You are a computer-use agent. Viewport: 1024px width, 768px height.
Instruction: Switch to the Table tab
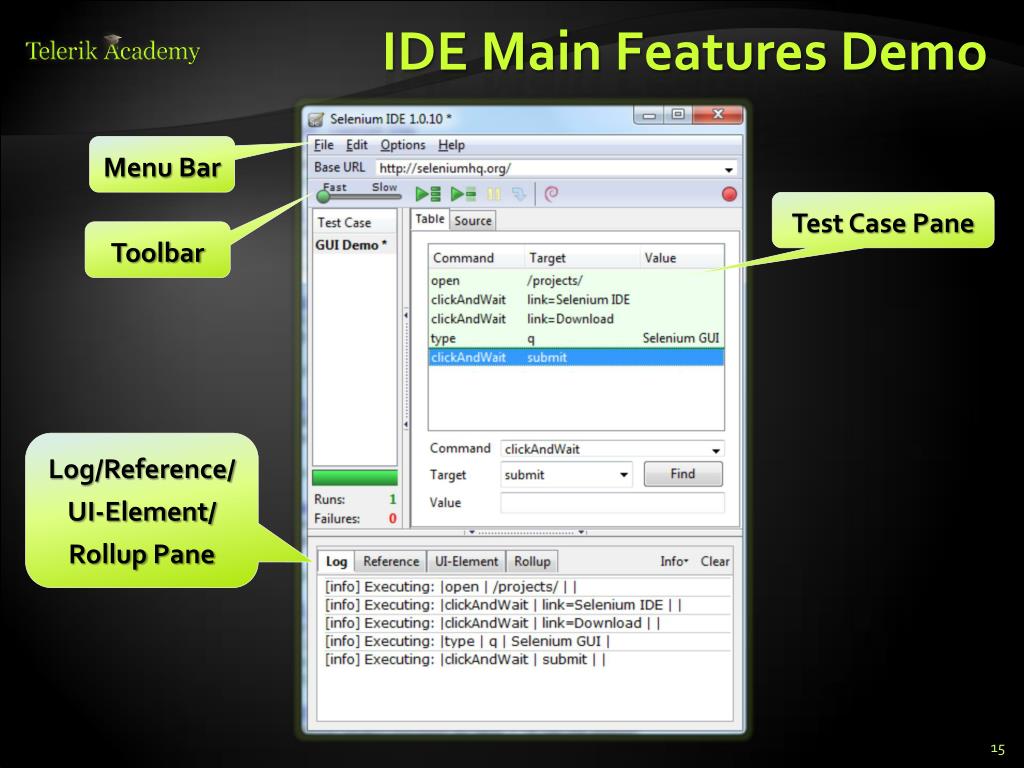(430, 219)
